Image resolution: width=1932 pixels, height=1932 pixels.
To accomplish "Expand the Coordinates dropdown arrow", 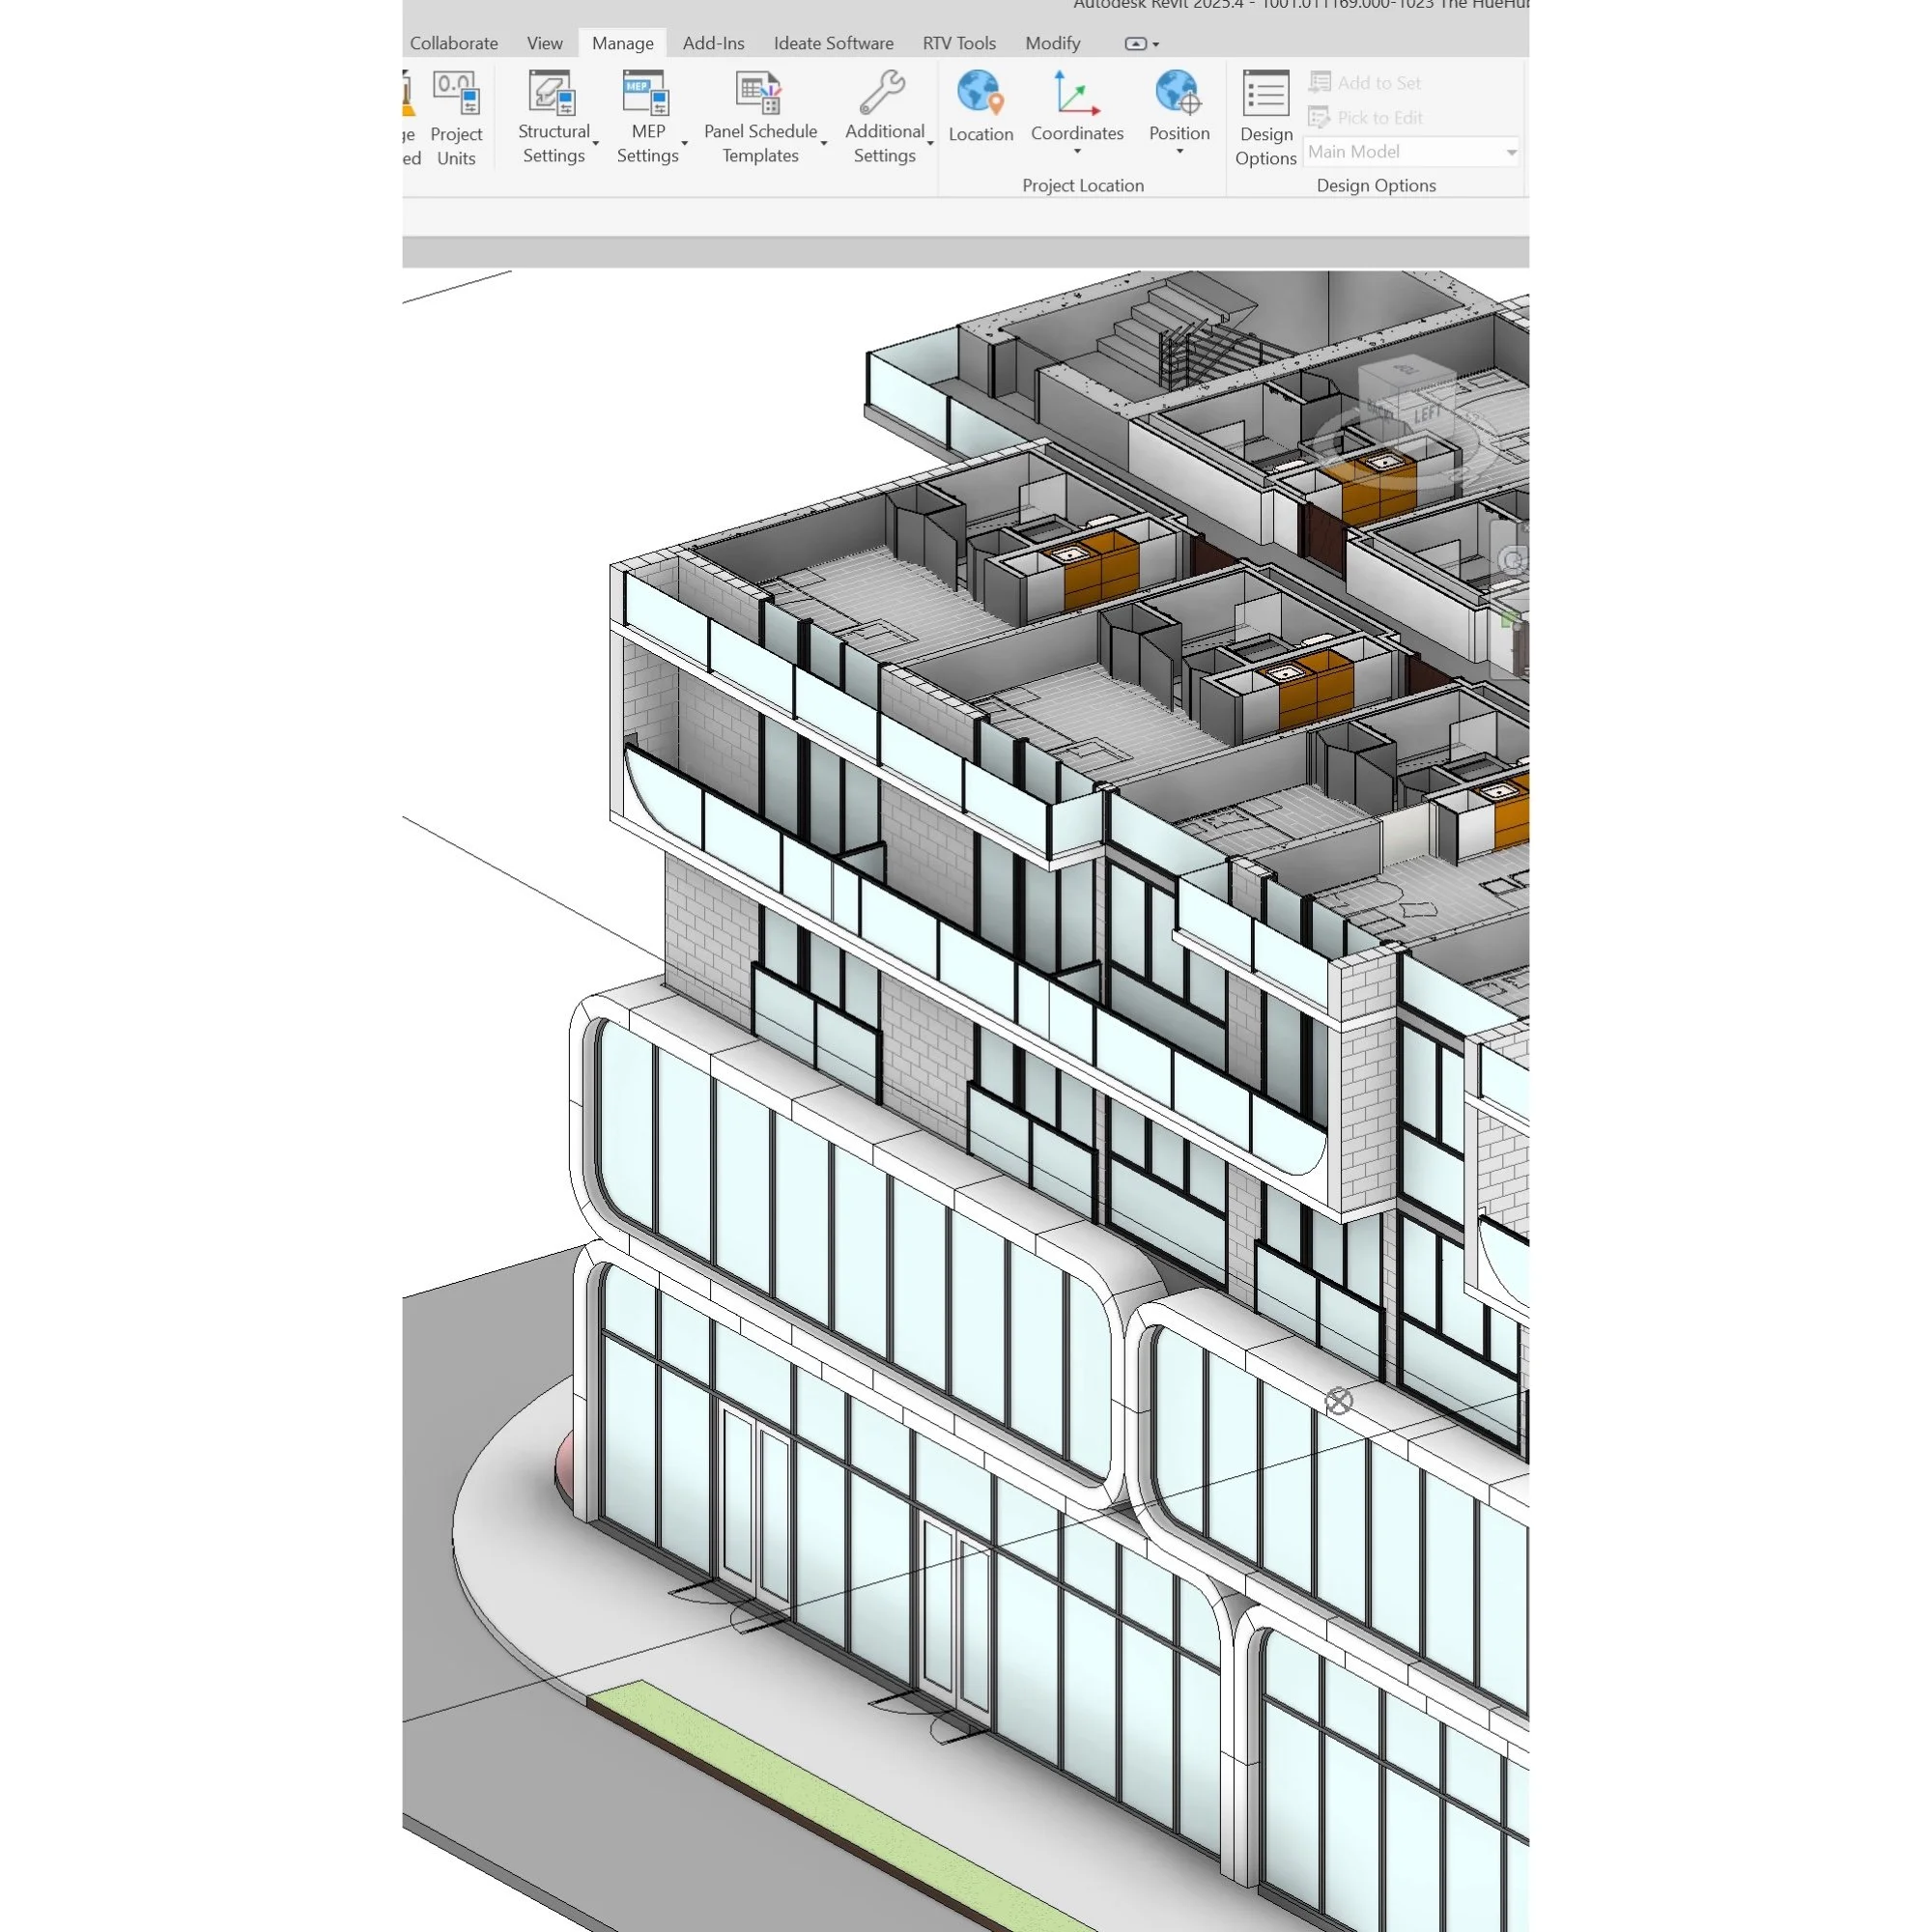I will 1077,152.
